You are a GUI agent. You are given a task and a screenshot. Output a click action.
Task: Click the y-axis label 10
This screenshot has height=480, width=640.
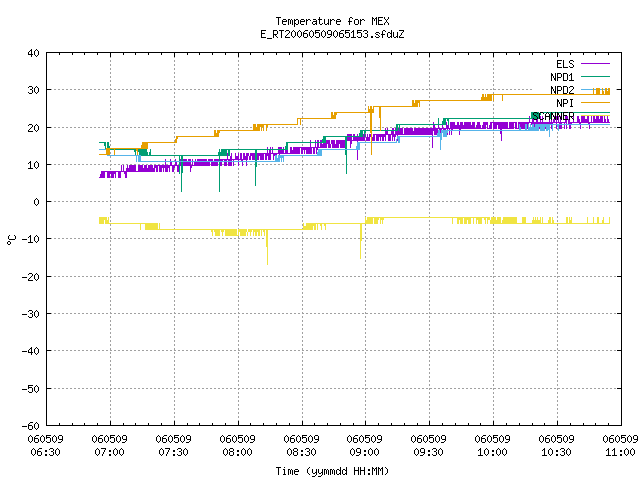tap(33, 165)
